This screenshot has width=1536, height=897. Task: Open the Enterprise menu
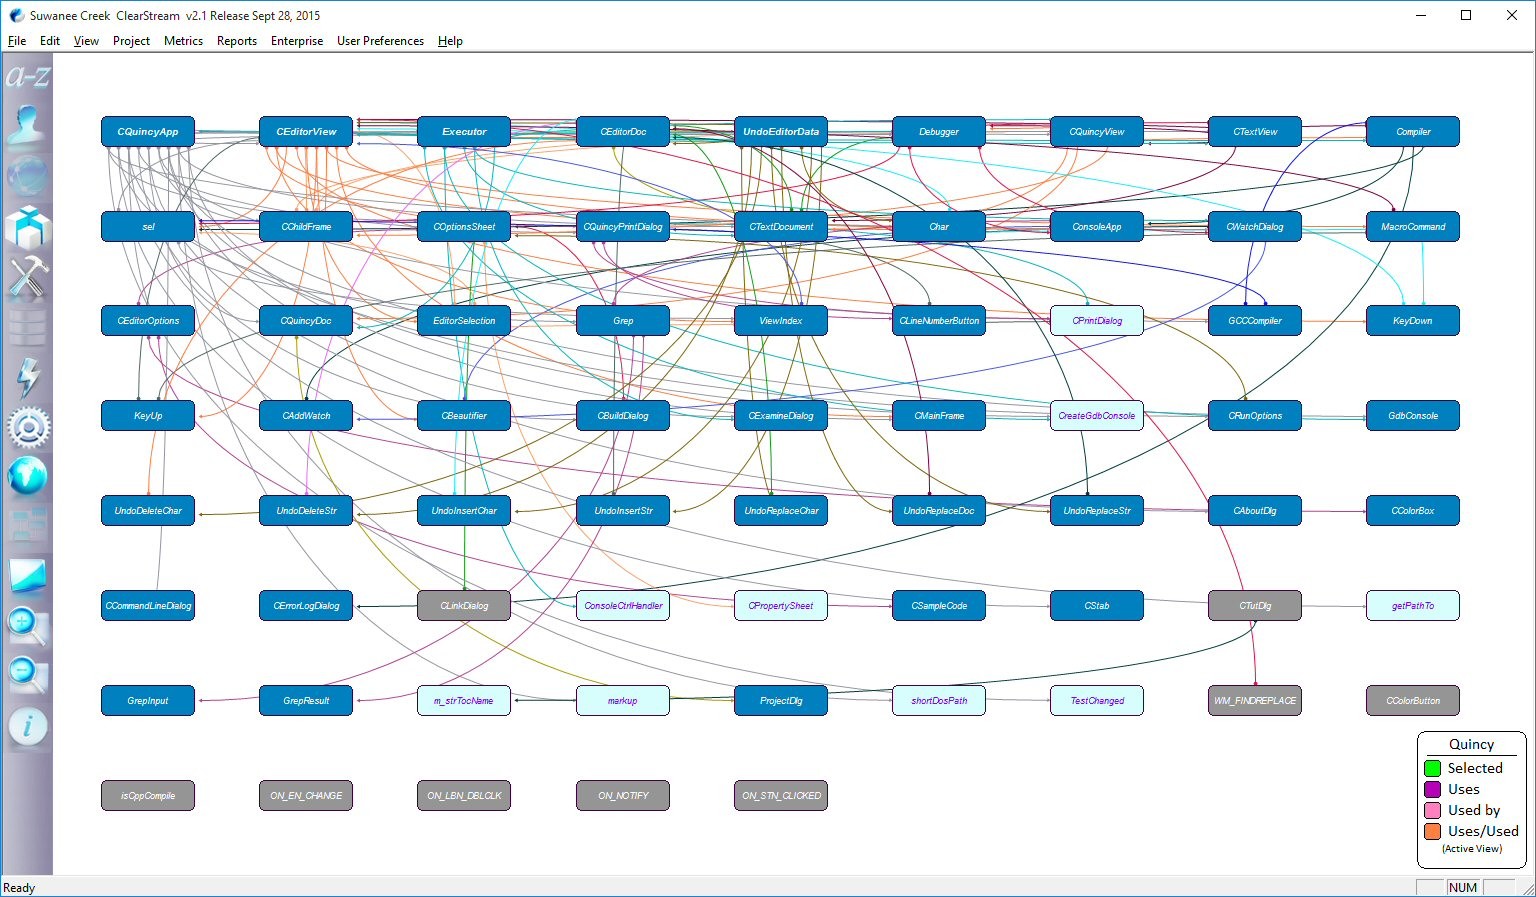point(296,41)
